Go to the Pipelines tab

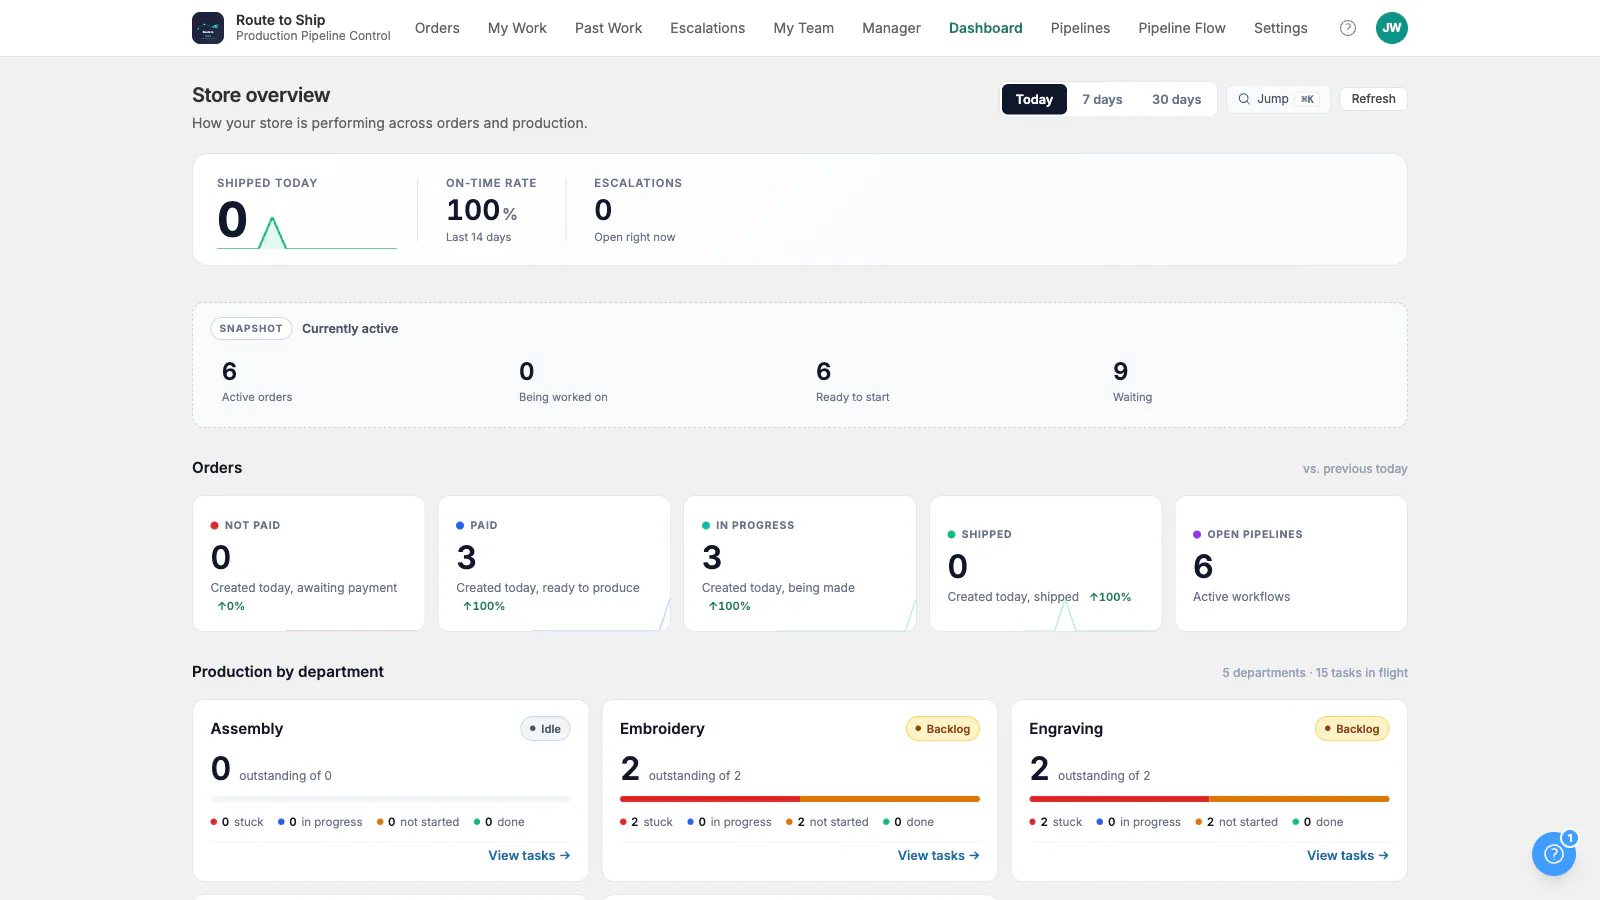coord(1080,28)
